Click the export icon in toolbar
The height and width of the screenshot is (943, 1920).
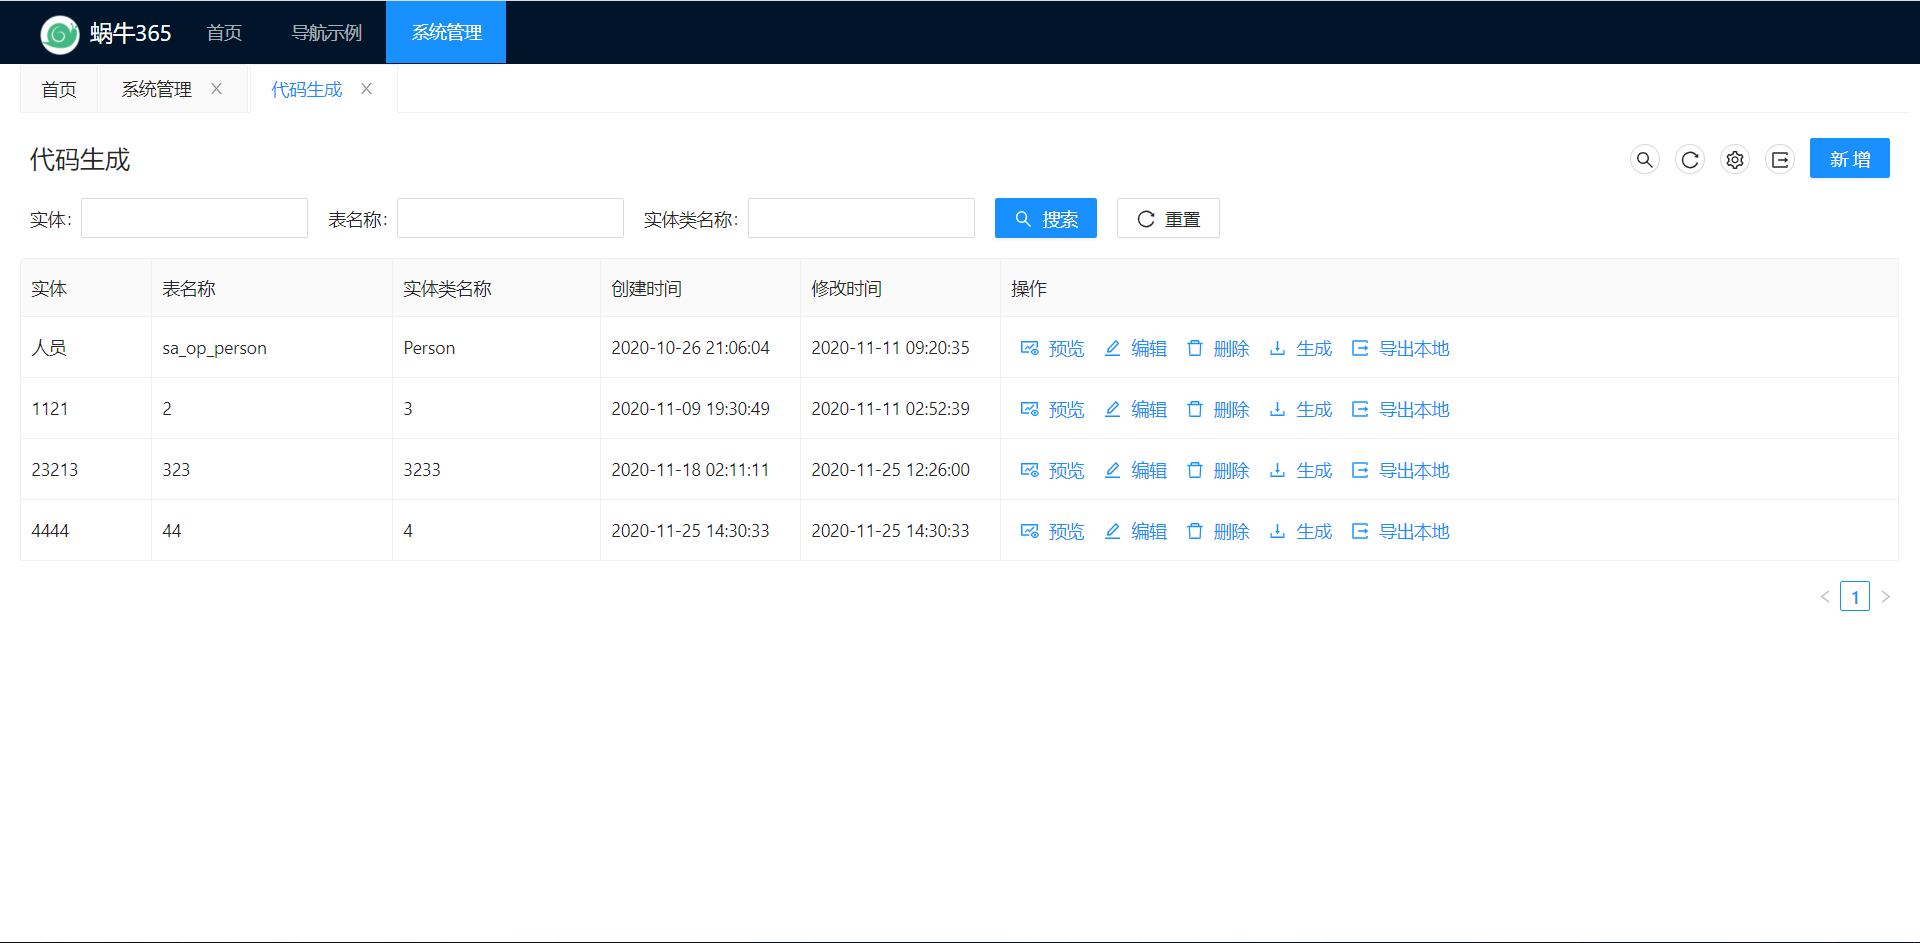1780,160
